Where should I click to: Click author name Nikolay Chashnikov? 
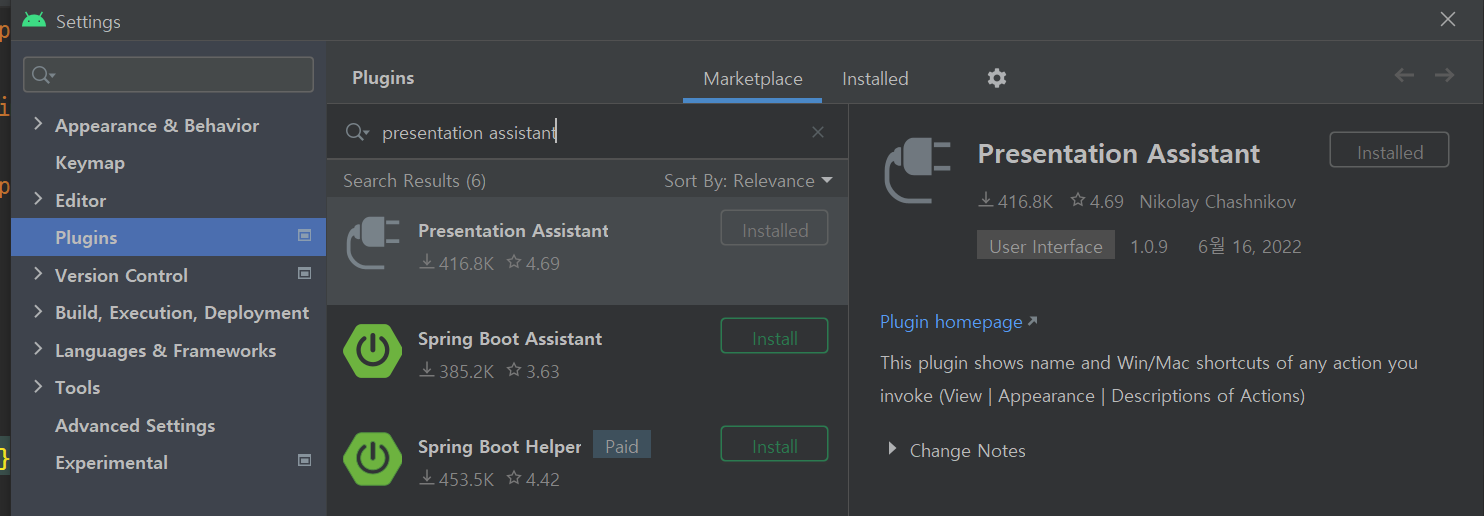1217,202
